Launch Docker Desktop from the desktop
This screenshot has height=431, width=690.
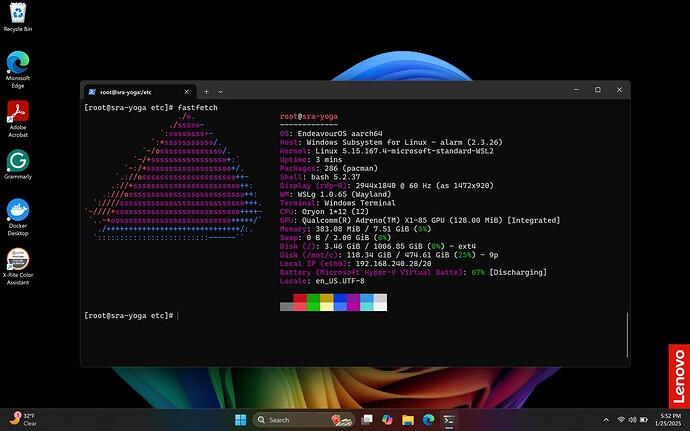click(18, 217)
